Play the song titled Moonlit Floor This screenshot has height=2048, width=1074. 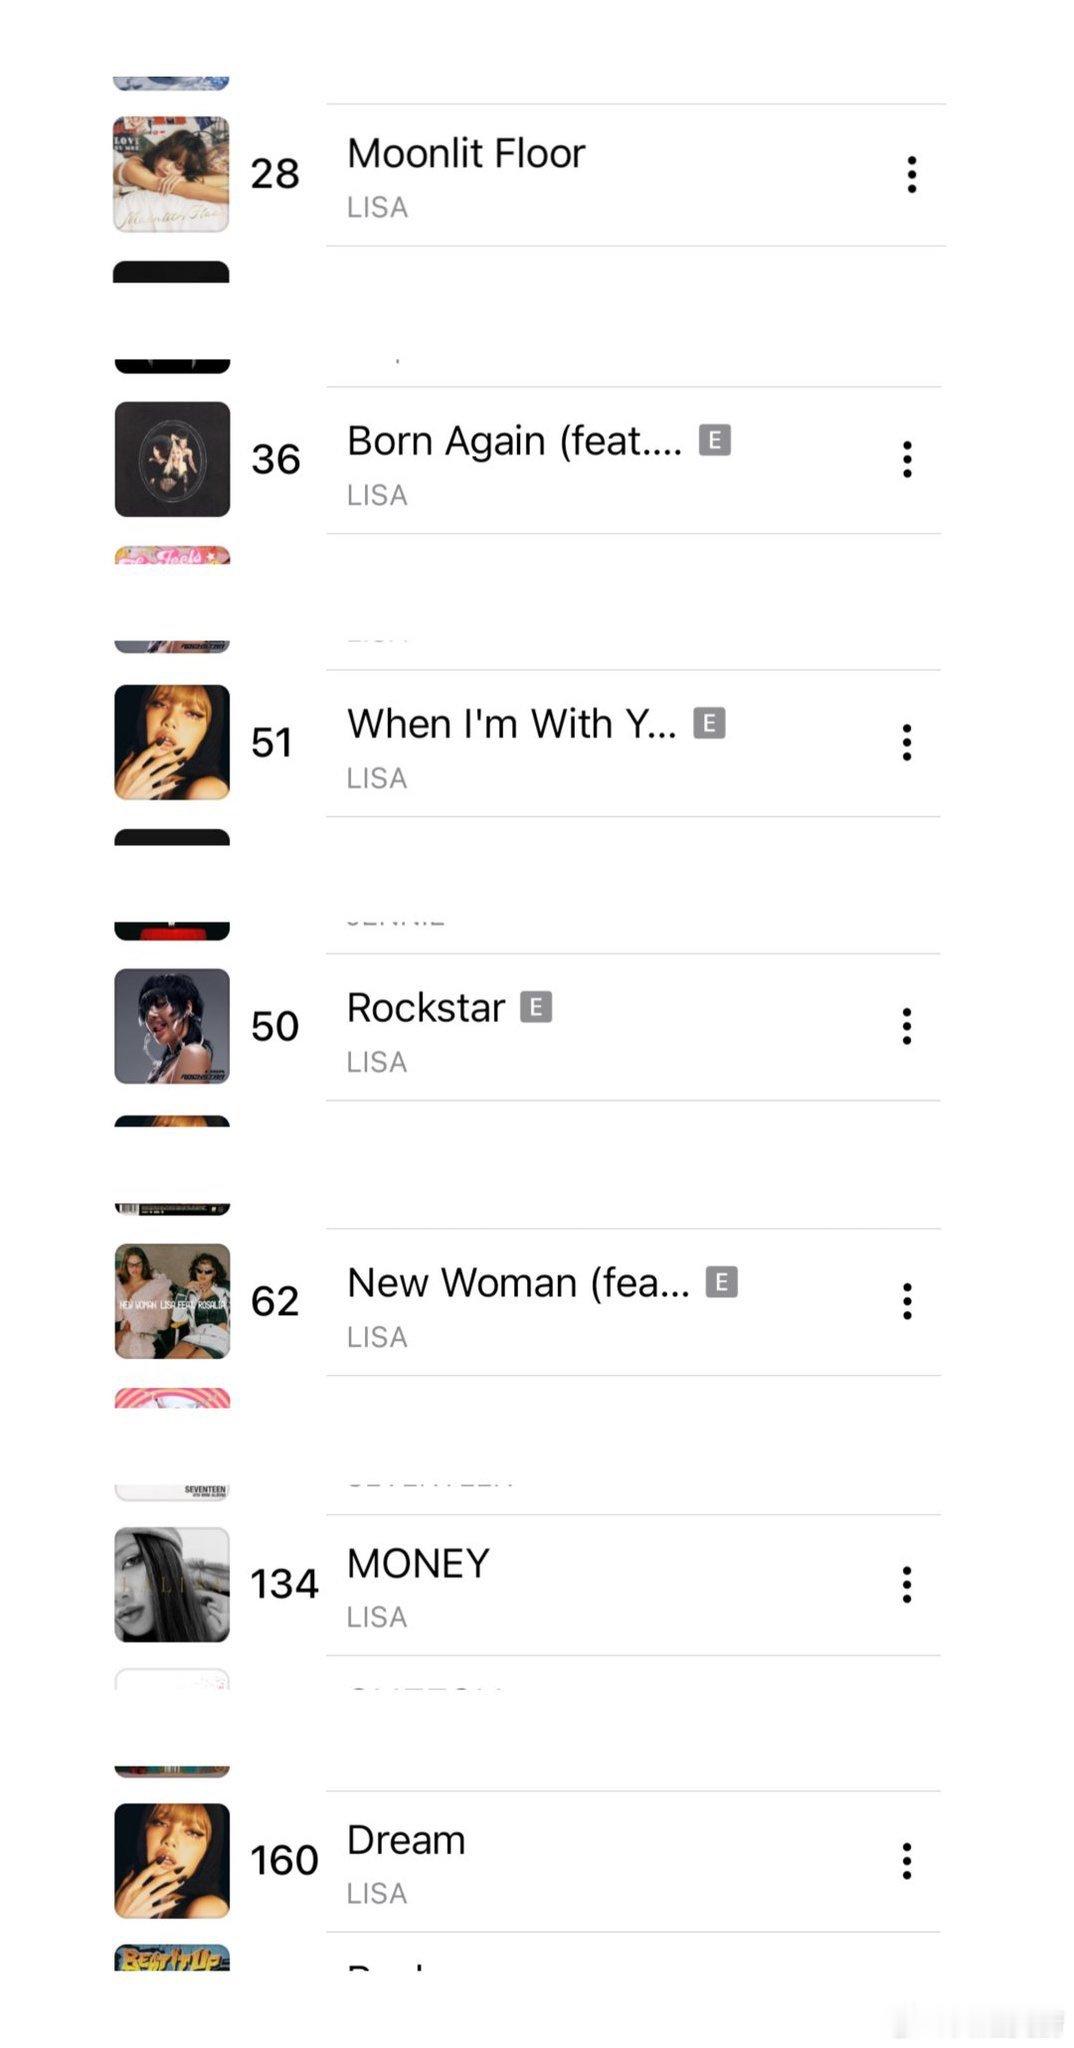click(466, 154)
